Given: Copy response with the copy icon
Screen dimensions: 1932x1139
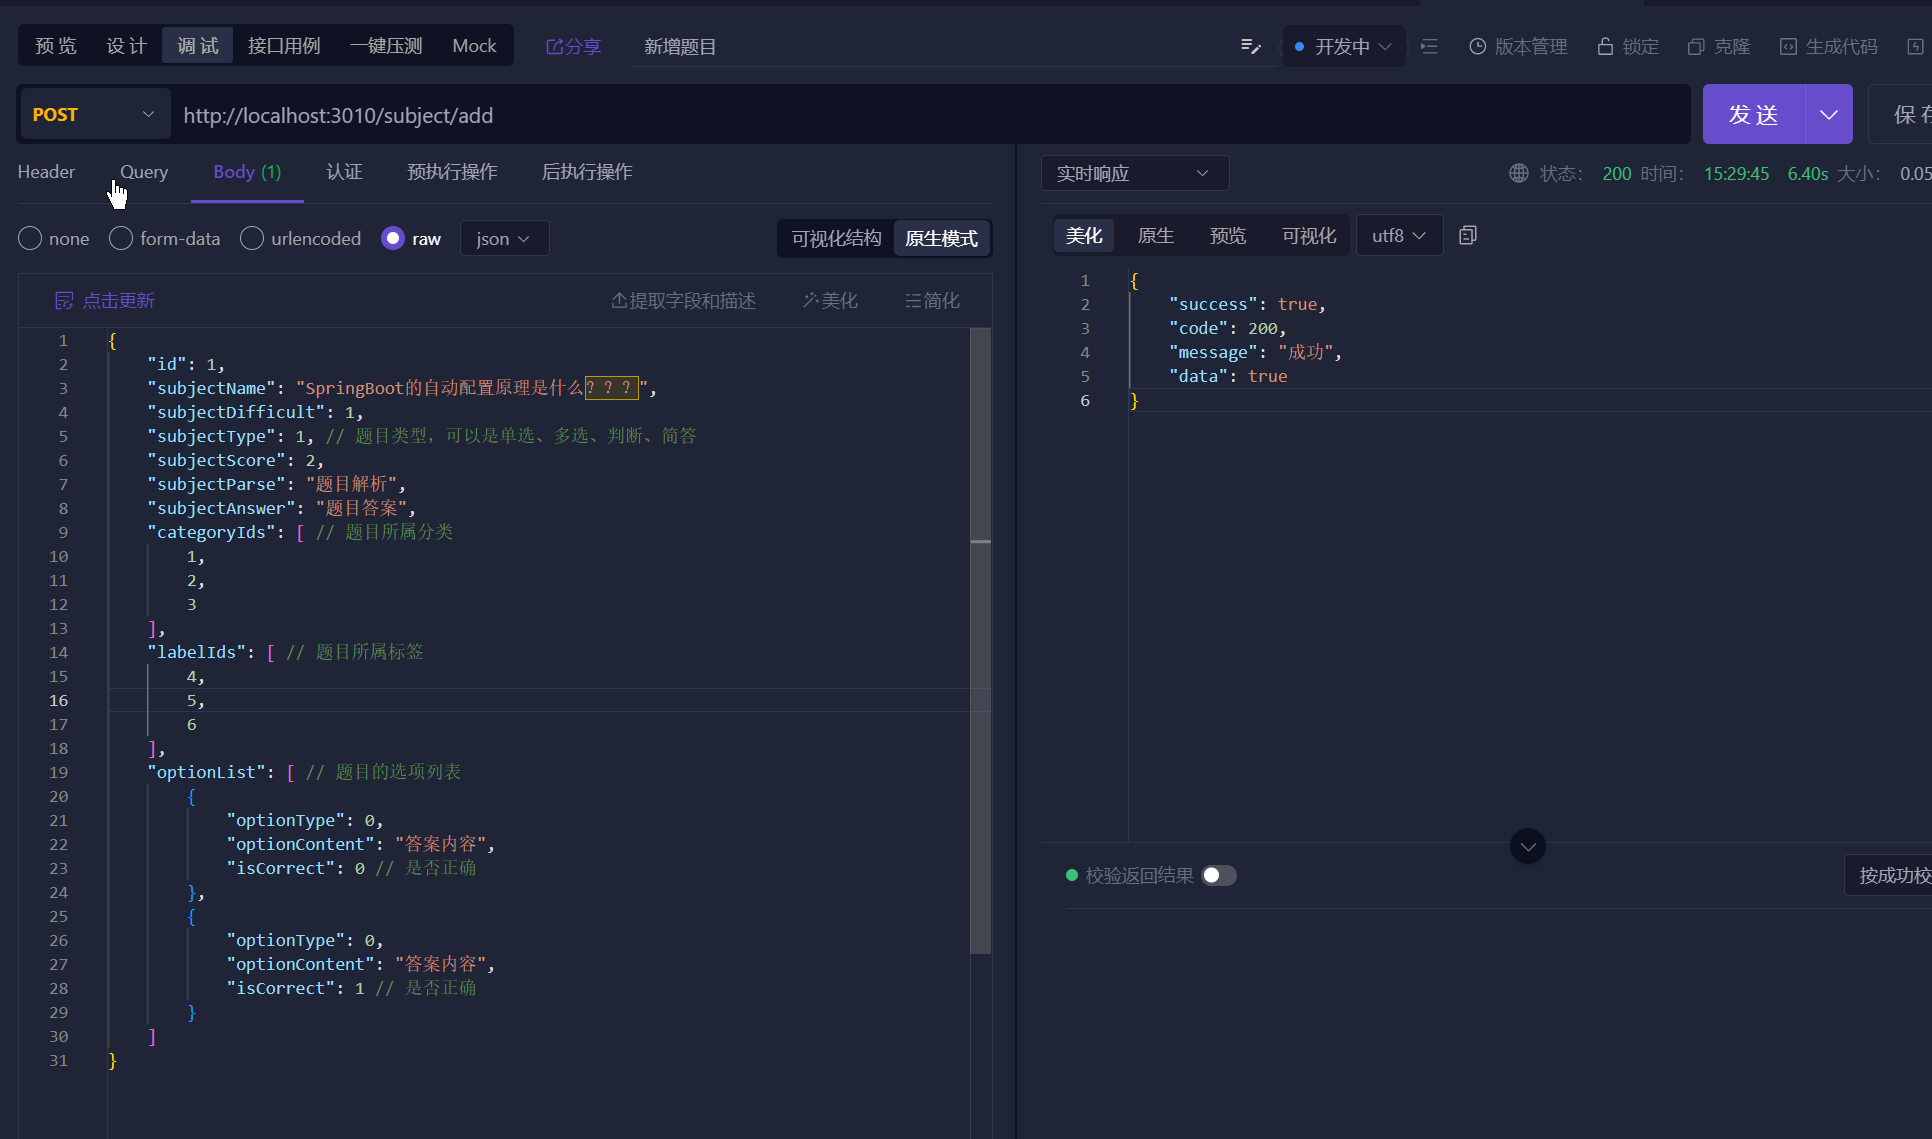Looking at the screenshot, I should coord(1468,235).
